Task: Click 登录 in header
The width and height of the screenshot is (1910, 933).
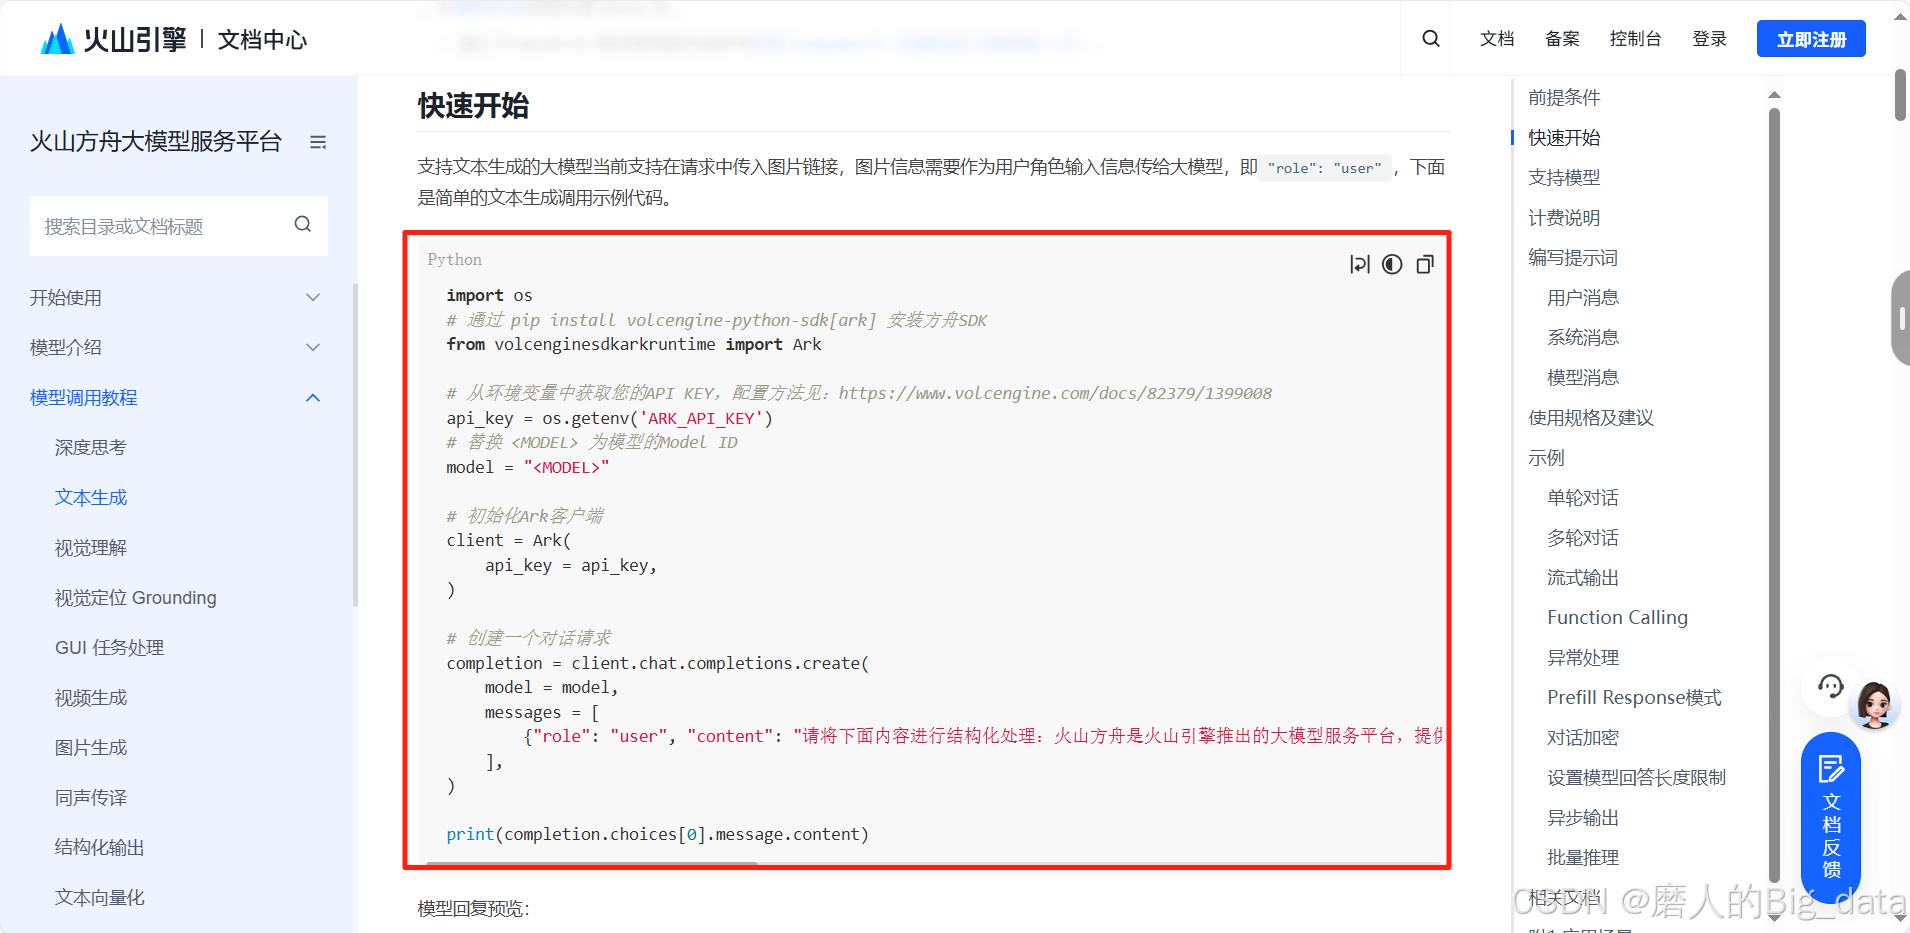Action: 1709,39
